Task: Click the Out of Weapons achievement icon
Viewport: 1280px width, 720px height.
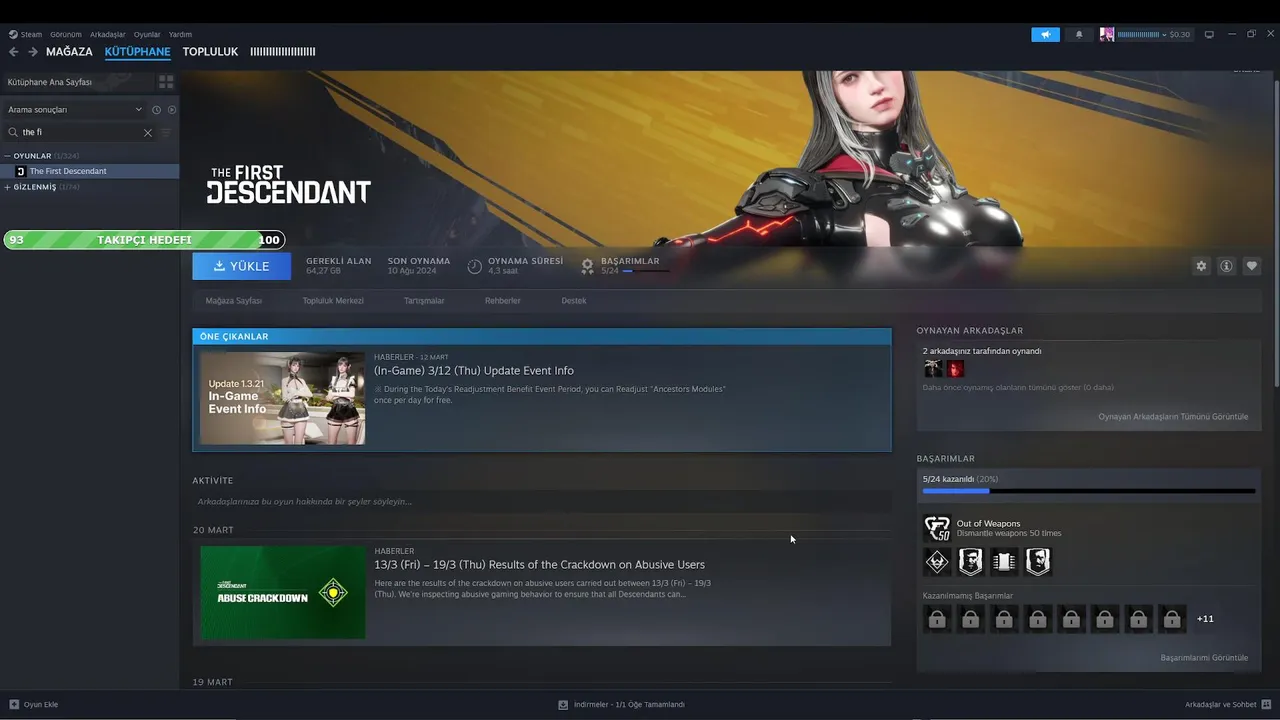Action: [937, 528]
